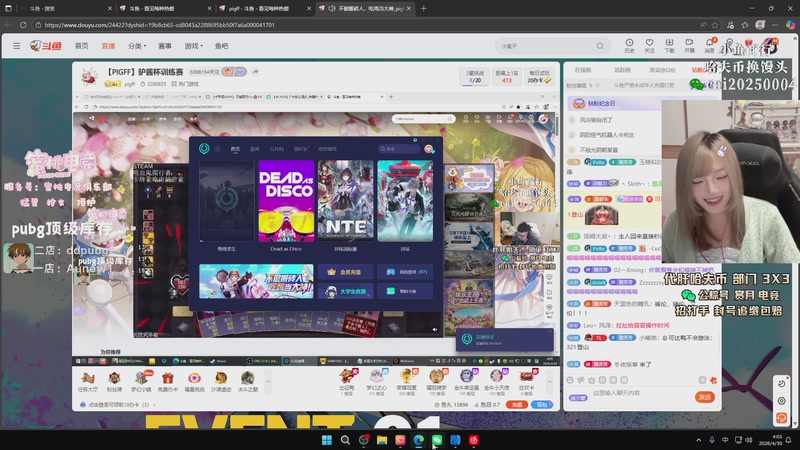Open the 赛事 navigation item

pyautogui.click(x=165, y=46)
